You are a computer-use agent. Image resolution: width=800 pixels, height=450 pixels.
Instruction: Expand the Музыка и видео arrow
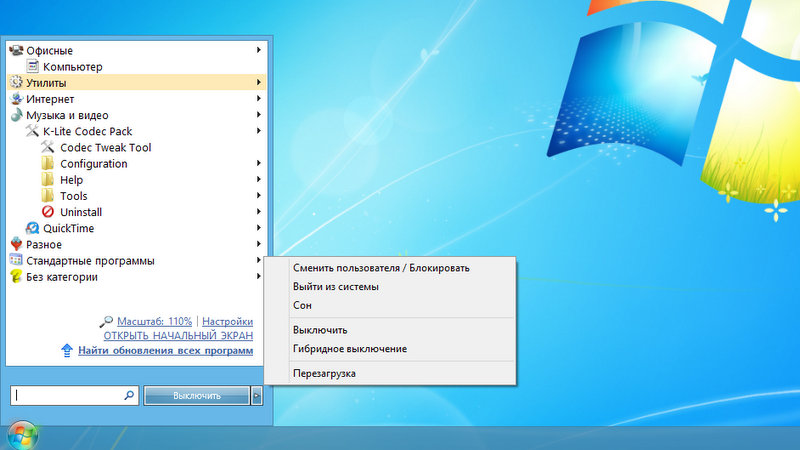(x=259, y=115)
